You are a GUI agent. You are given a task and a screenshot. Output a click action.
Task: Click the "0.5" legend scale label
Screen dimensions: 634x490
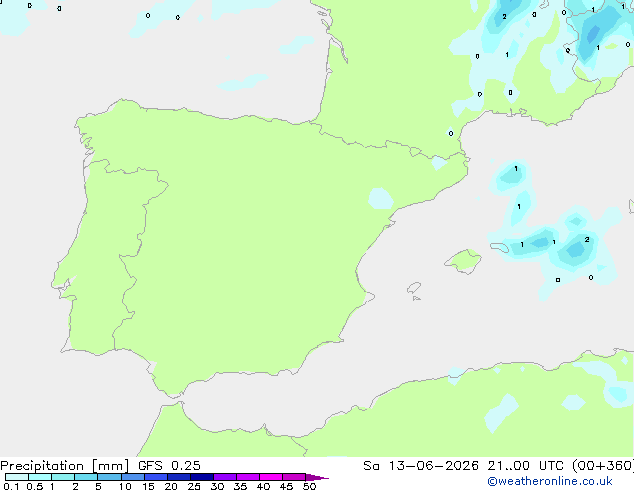click(x=35, y=486)
